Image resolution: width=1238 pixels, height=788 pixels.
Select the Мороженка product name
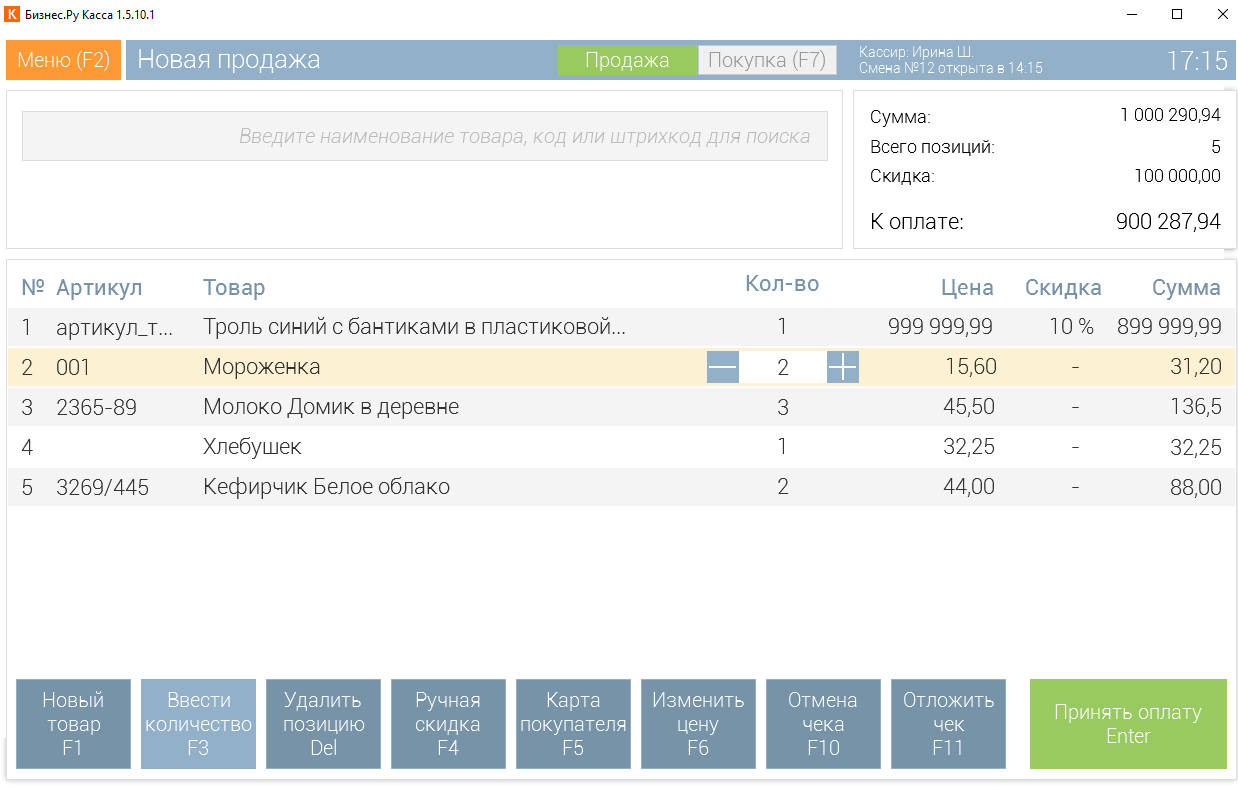pyautogui.click(x=262, y=367)
